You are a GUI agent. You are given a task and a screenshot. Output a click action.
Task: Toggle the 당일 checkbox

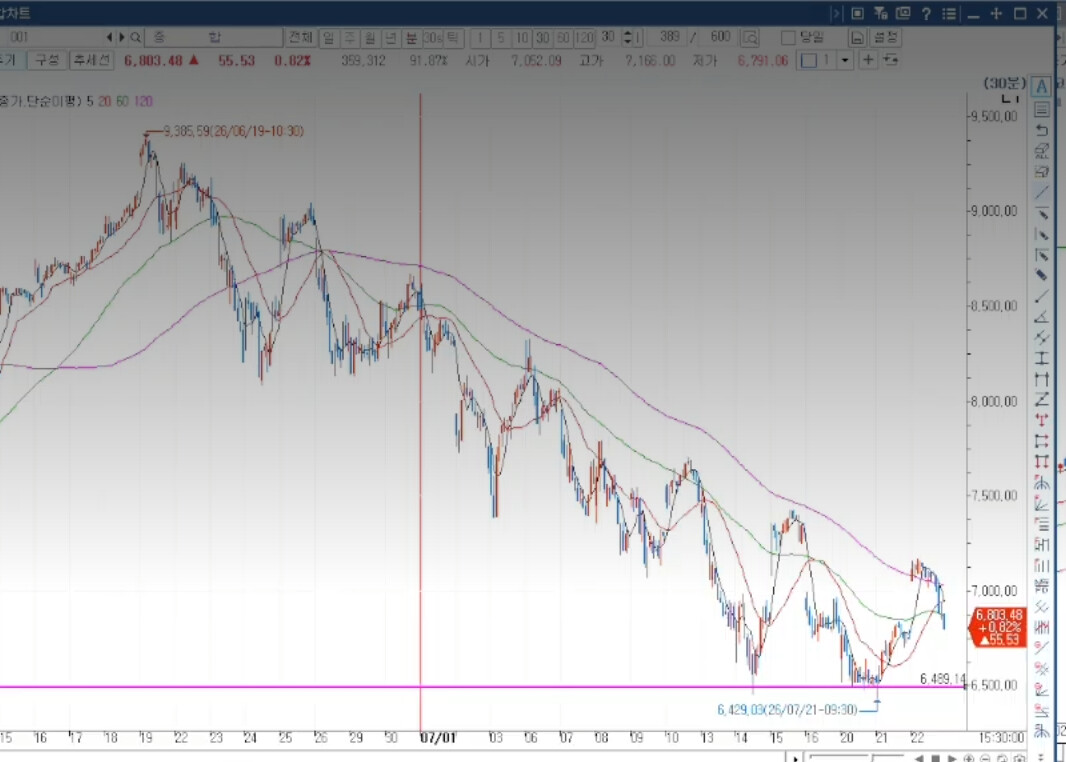788,37
